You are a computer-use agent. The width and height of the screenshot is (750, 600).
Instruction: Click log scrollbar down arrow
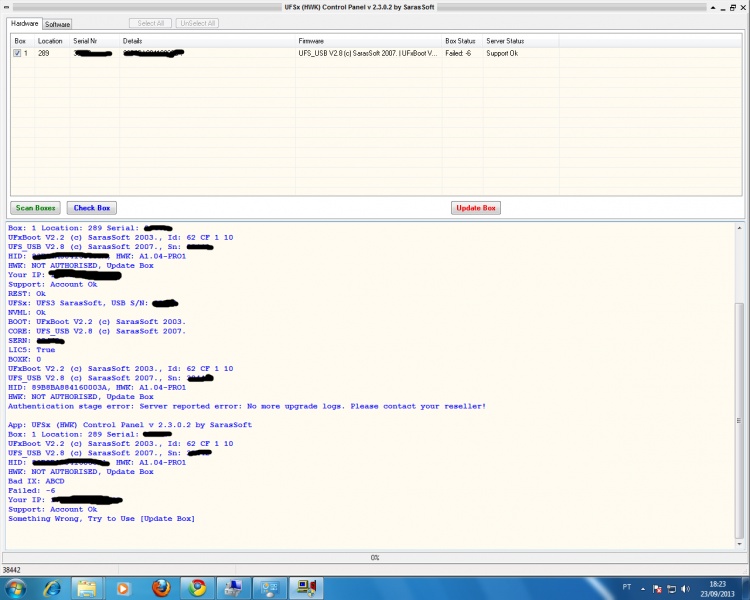739,544
